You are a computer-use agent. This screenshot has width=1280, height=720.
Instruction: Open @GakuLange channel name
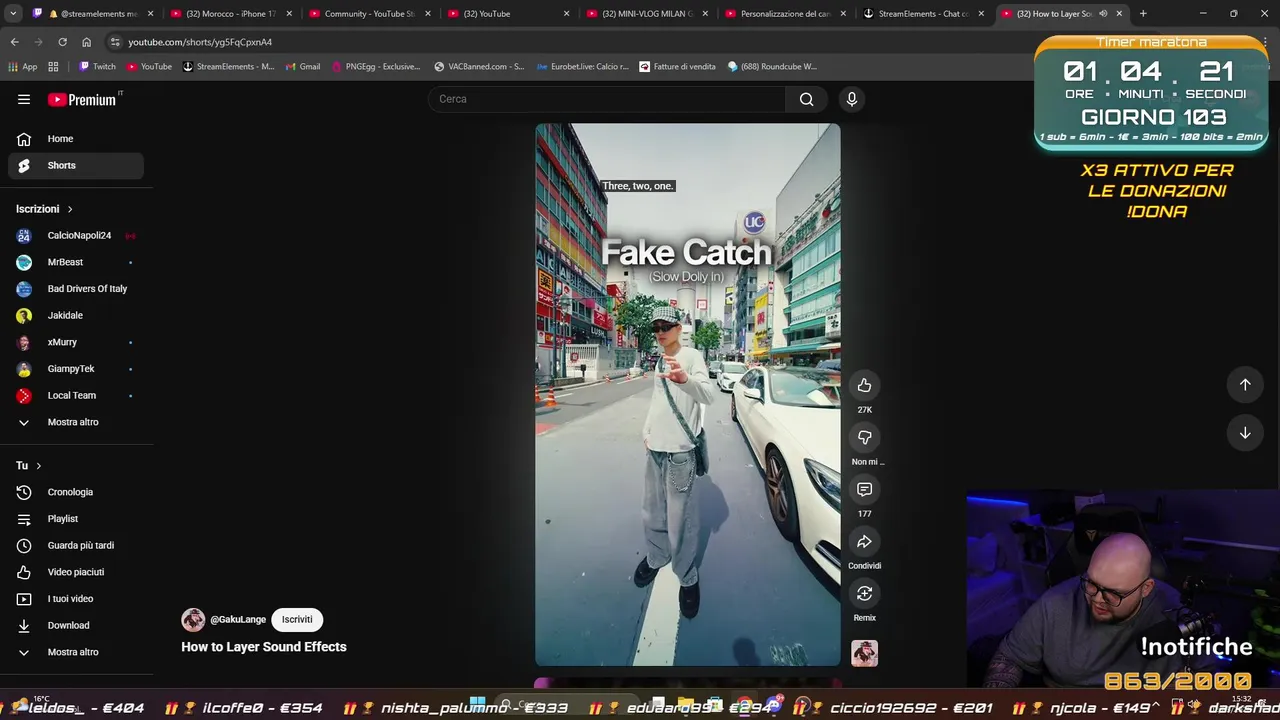238,620
